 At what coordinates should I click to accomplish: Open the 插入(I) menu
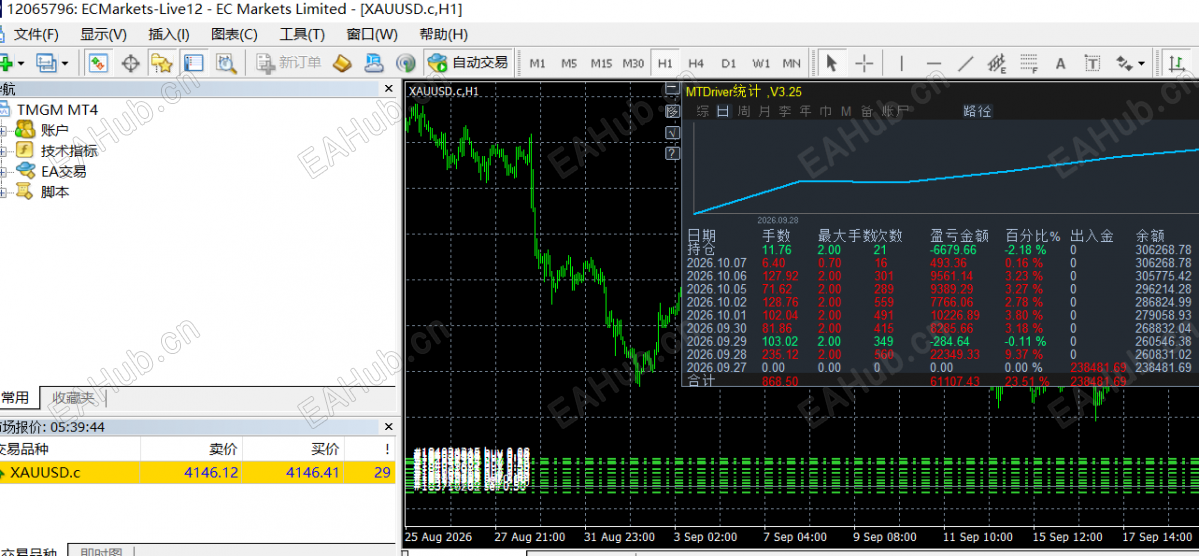click(169, 34)
